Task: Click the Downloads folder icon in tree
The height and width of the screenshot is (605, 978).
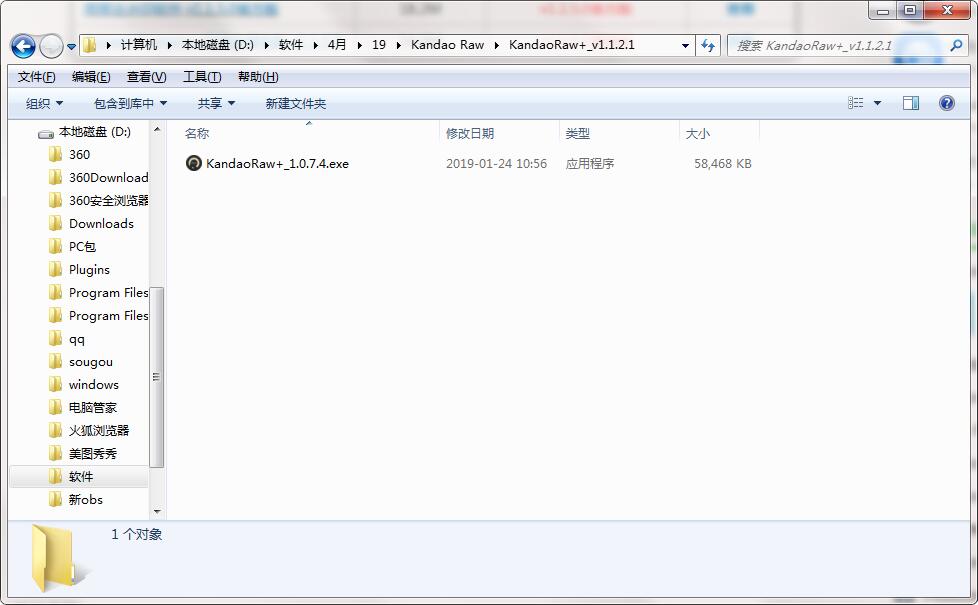Action: 56,223
